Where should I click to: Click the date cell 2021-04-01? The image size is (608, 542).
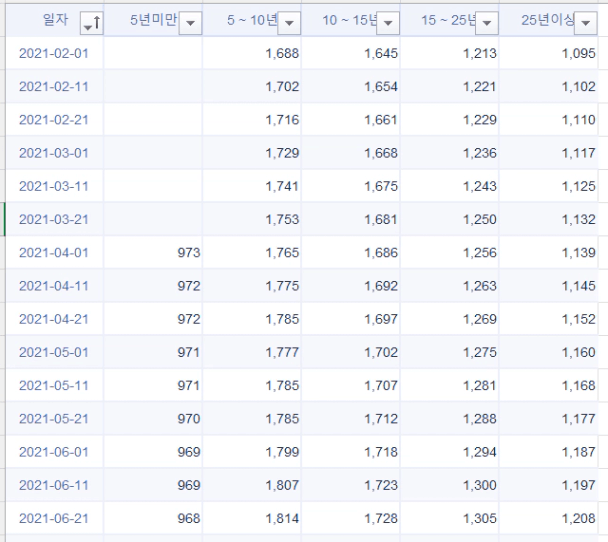pos(54,253)
